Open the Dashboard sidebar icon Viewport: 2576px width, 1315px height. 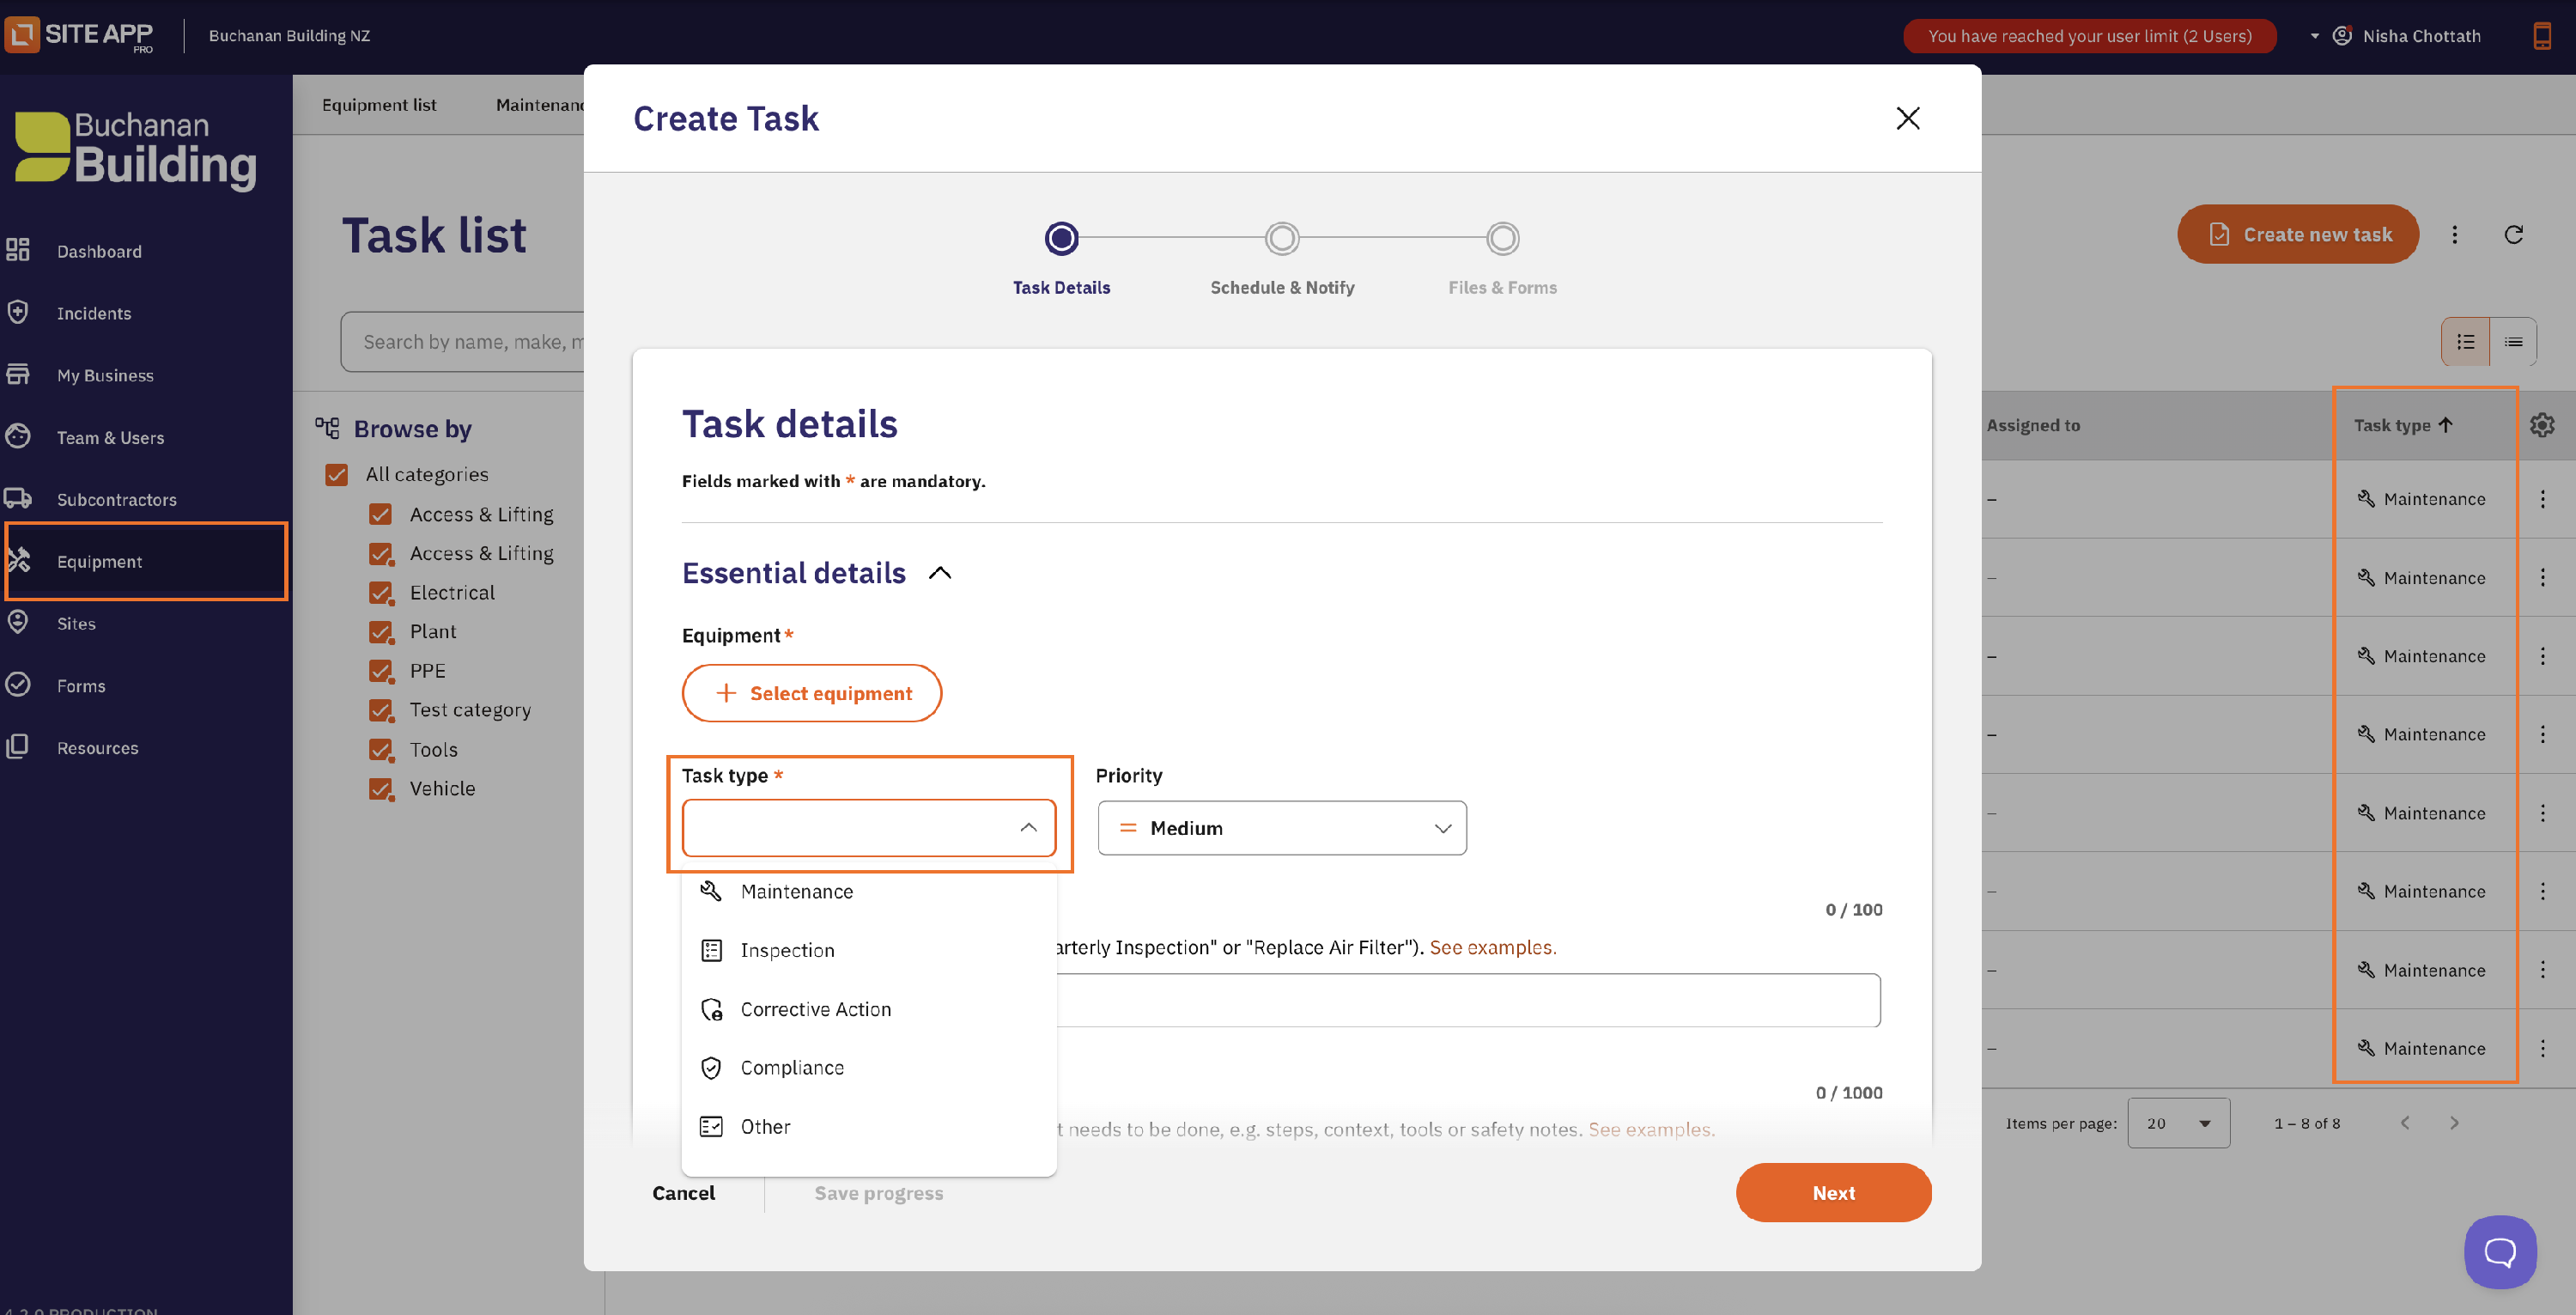tap(18, 250)
